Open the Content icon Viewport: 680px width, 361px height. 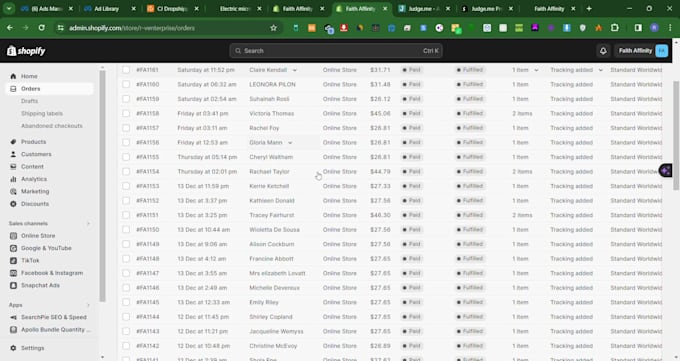pyautogui.click(x=13, y=167)
